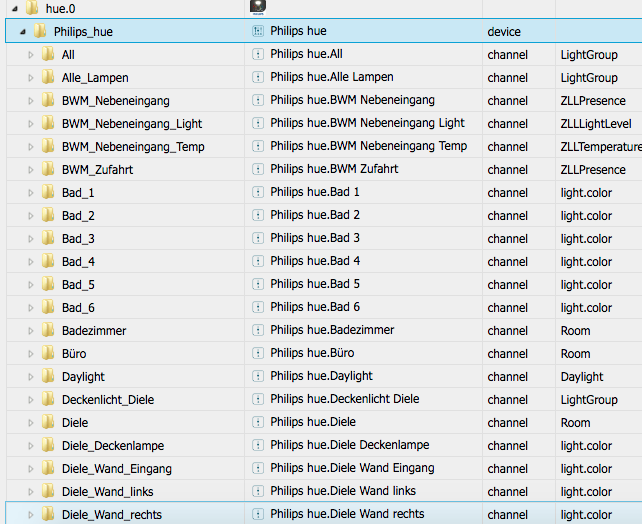Click the Deckenlicht_Diele folder icon
Screen dimensions: 642x524
click(x=48, y=399)
